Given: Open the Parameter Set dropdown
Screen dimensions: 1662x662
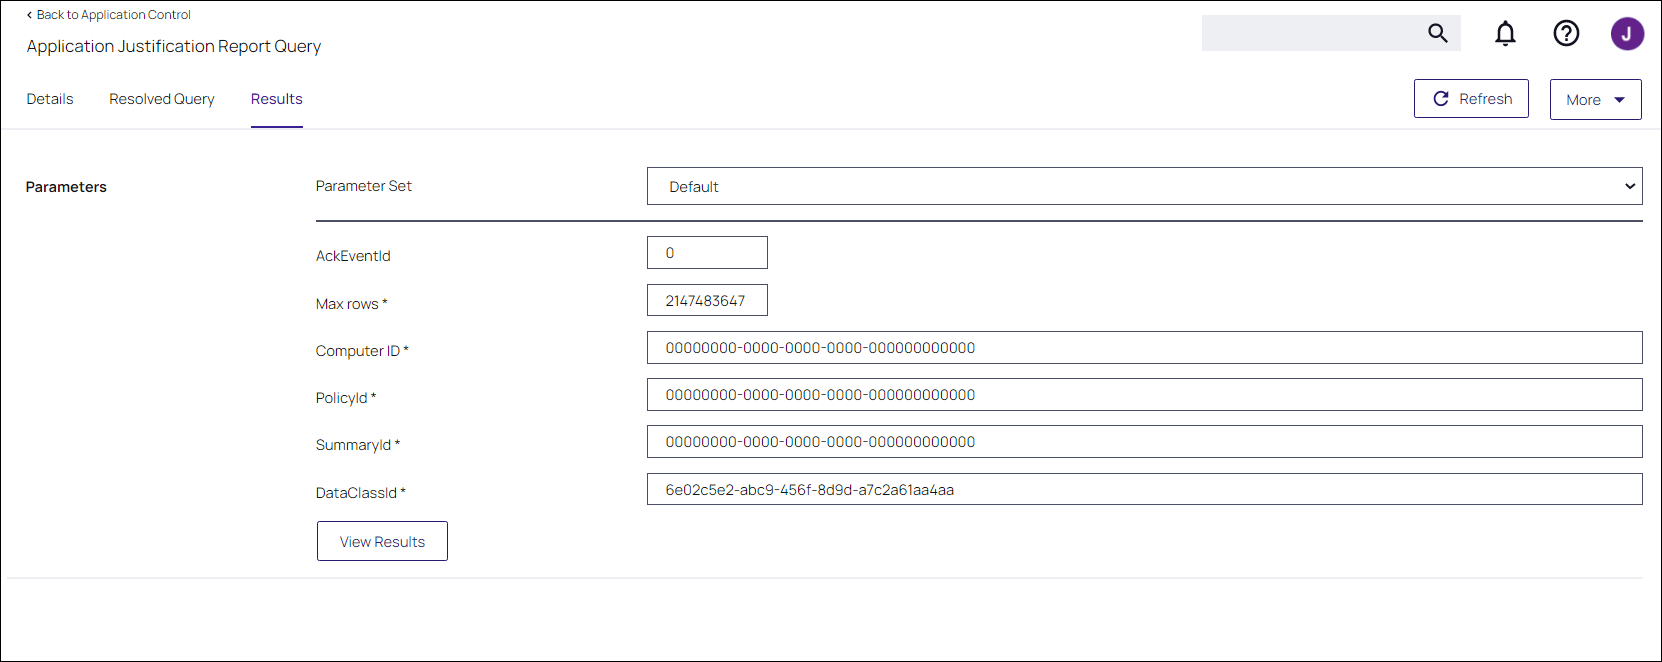Looking at the screenshot, I should click(x=1144, y=186).
